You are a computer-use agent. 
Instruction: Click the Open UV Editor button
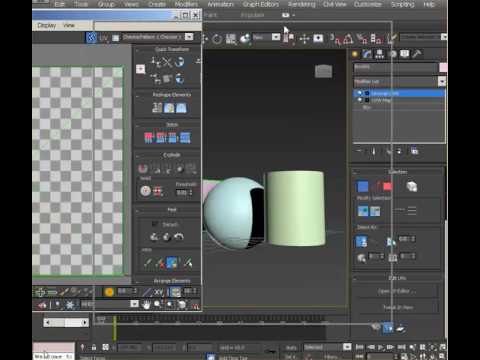(x=397, y=291)
